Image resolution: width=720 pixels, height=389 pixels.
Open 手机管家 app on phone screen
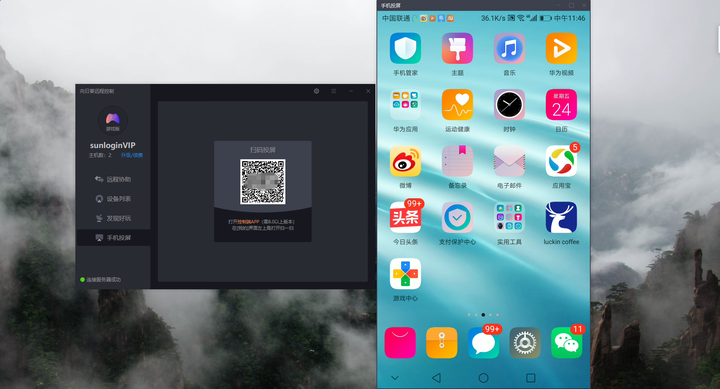(405, 48)
